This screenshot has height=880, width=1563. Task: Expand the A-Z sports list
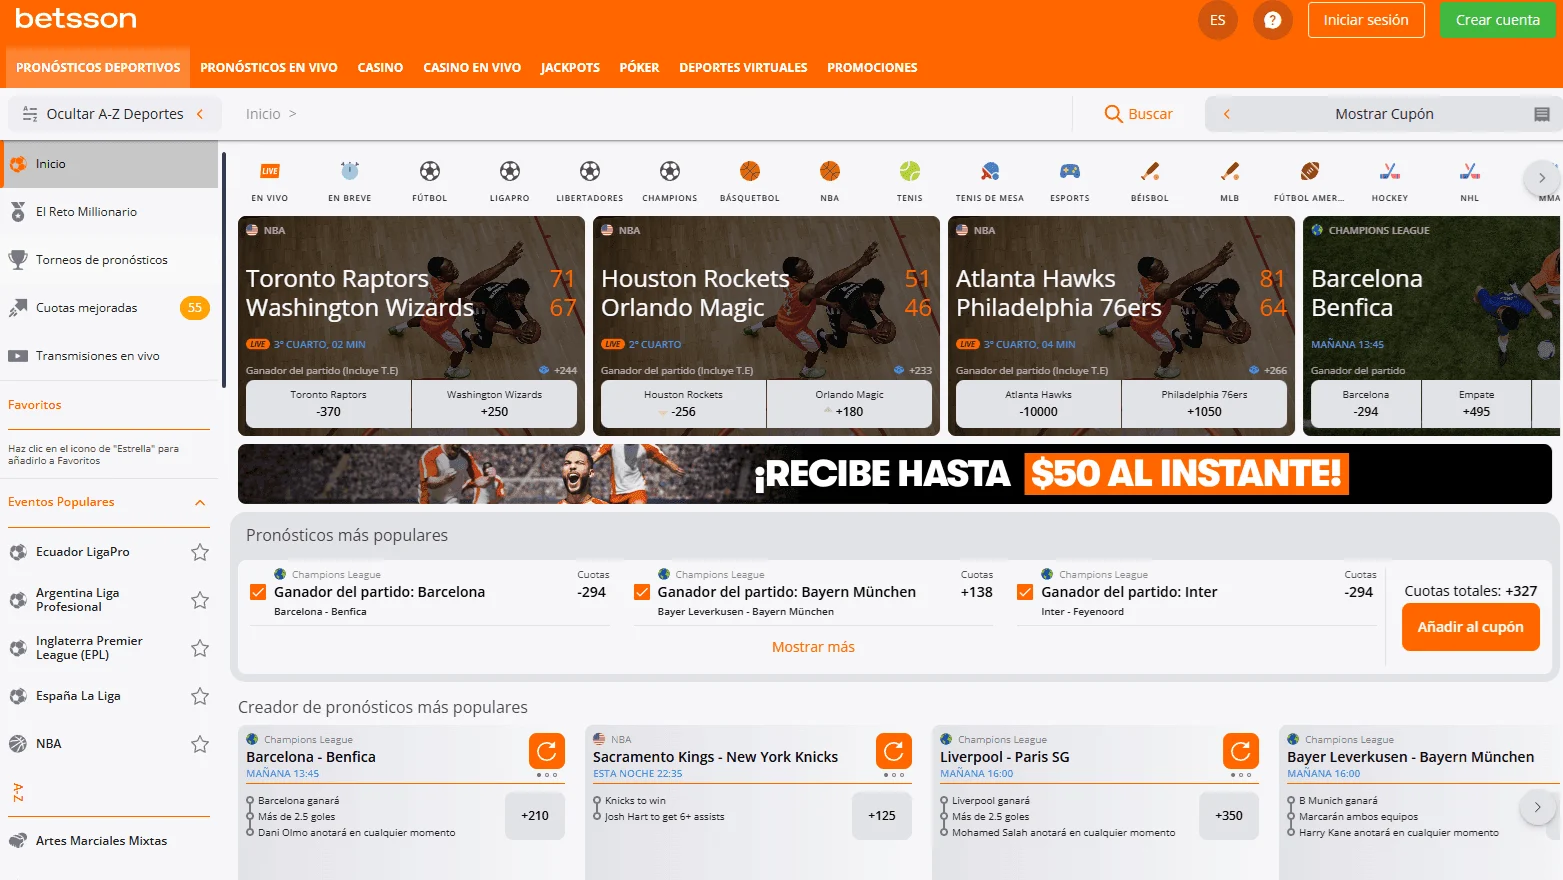pos(18,793)
